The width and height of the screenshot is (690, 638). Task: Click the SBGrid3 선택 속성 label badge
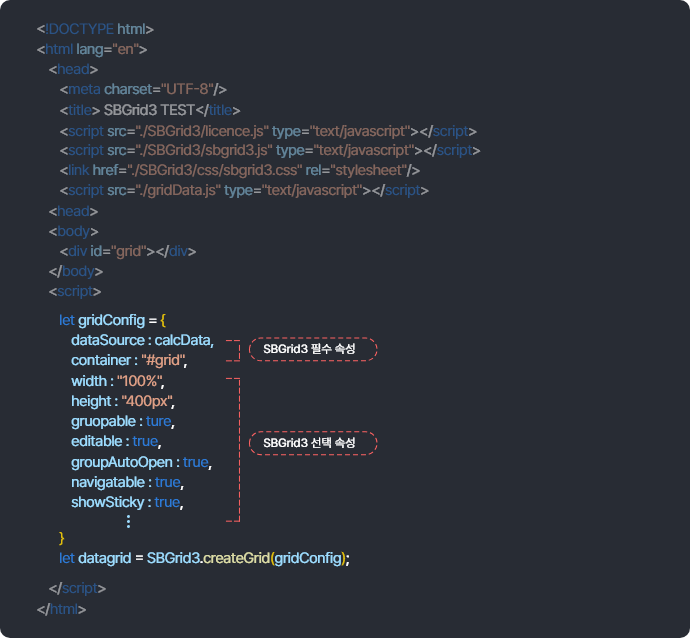coord(312,443)
